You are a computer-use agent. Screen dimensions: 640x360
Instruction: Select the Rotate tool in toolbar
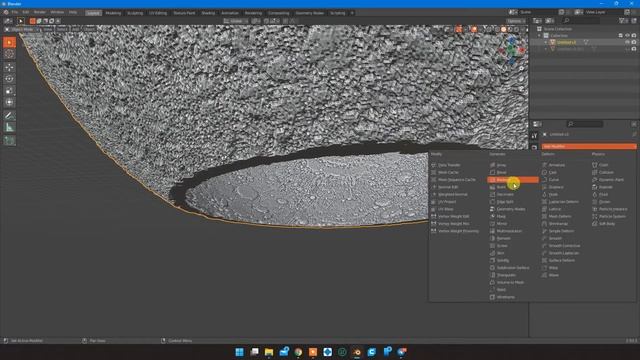pos(9,79)
